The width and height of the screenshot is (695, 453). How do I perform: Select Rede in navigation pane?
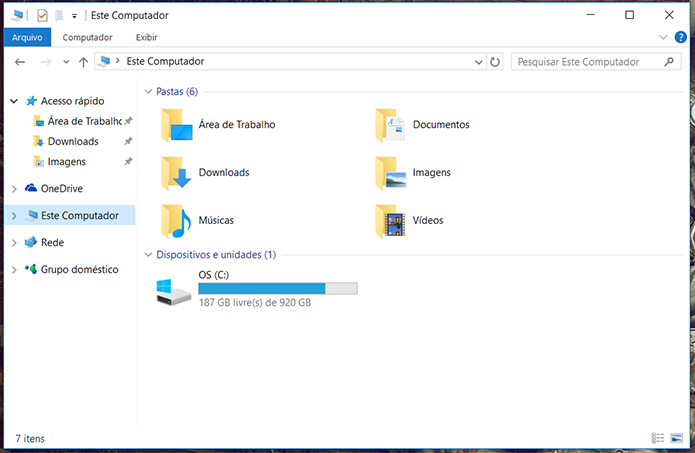(x=52, y=242)
